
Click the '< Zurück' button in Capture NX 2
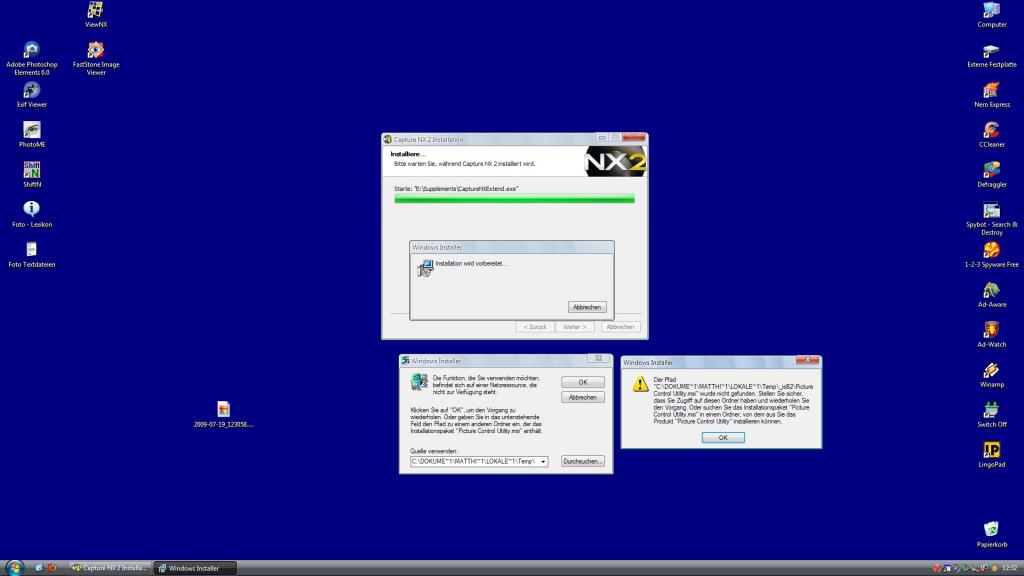coord(535,327)
